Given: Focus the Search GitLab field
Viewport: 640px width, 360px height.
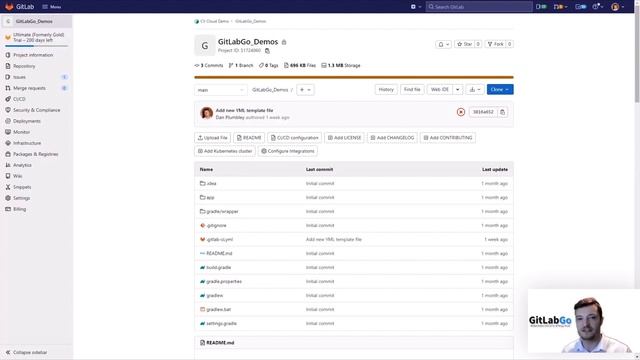Looking at the screenshot, I should (479, 7).
